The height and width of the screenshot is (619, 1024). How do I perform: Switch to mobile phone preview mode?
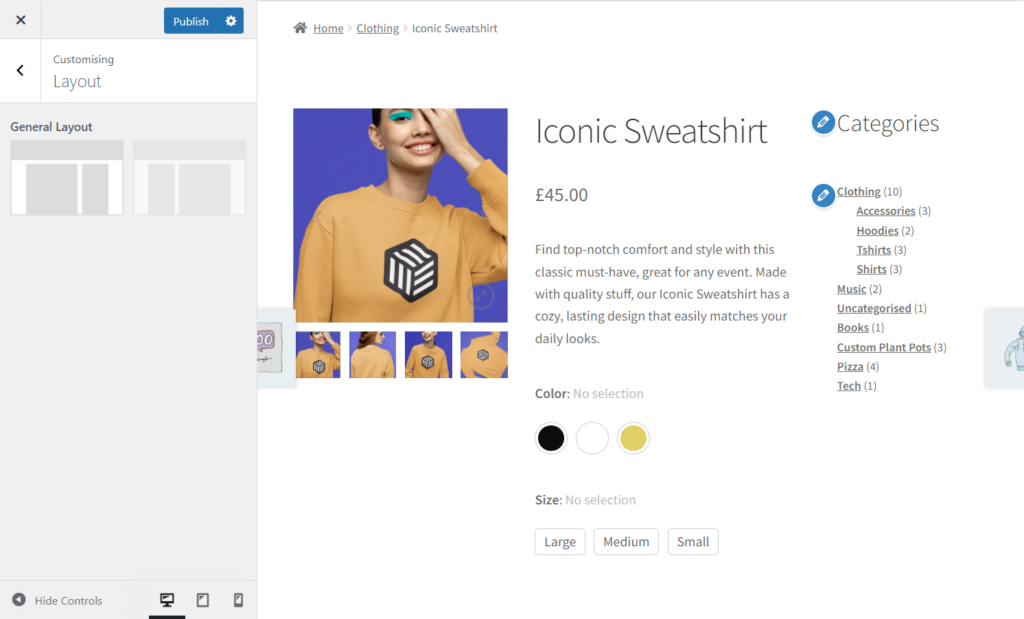pos(238,599)
